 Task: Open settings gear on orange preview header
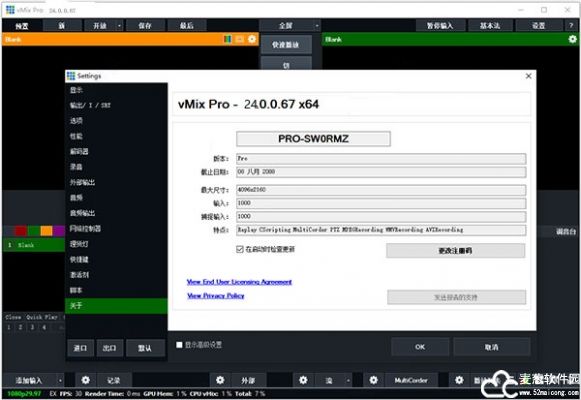pyautogui.click(x=252, y=39)
